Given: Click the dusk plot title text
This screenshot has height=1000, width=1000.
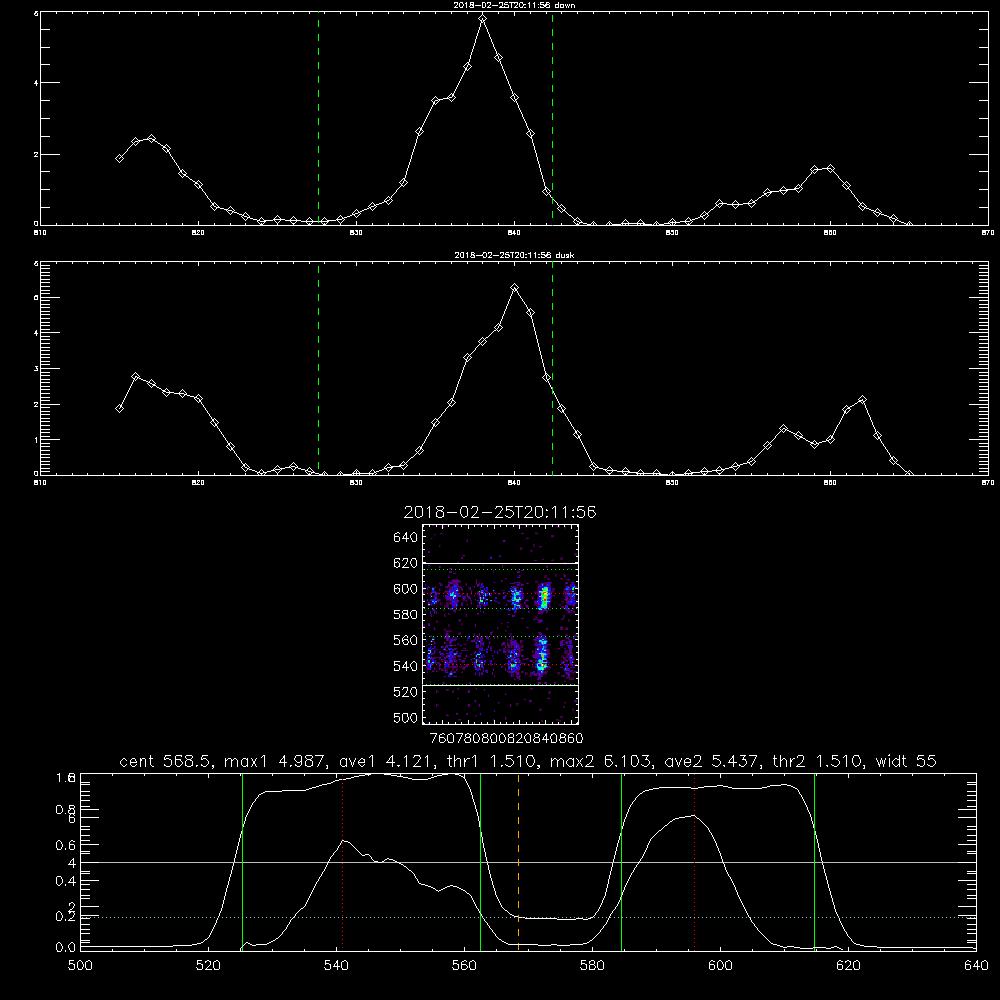Looking at the screenshot, I should coord(515,255).
